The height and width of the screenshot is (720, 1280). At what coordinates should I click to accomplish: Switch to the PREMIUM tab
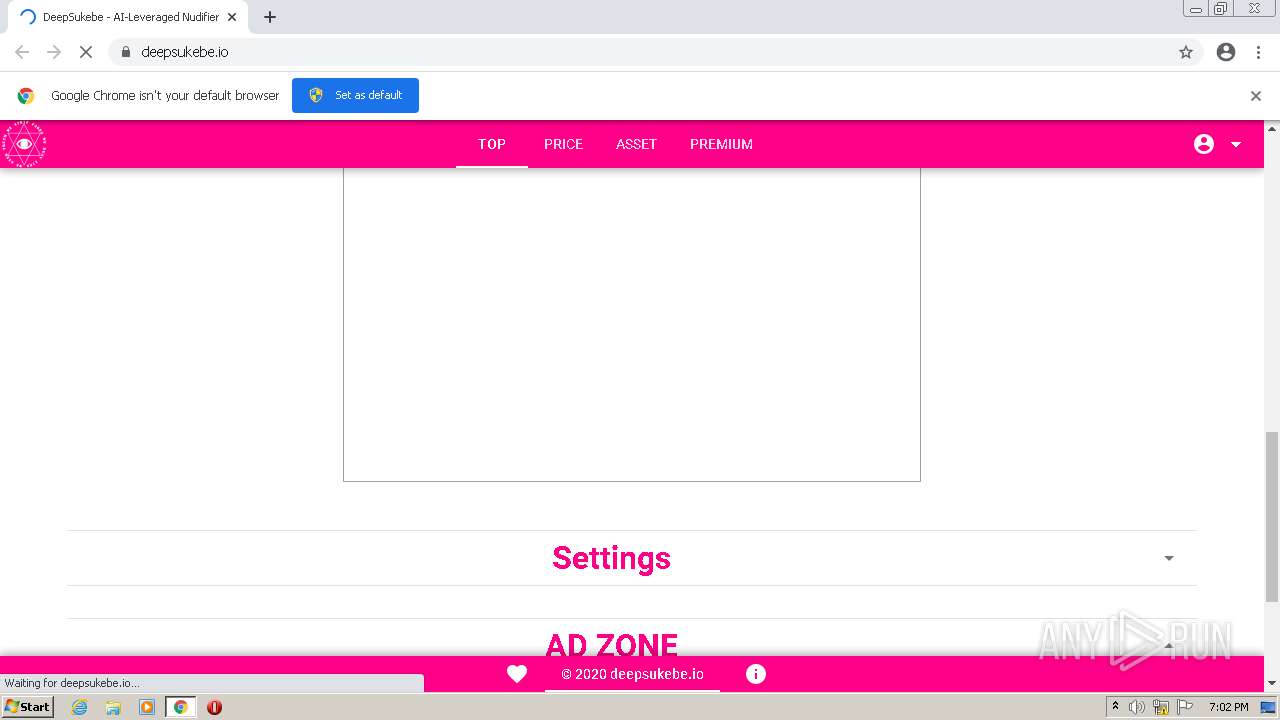[721, 144]
